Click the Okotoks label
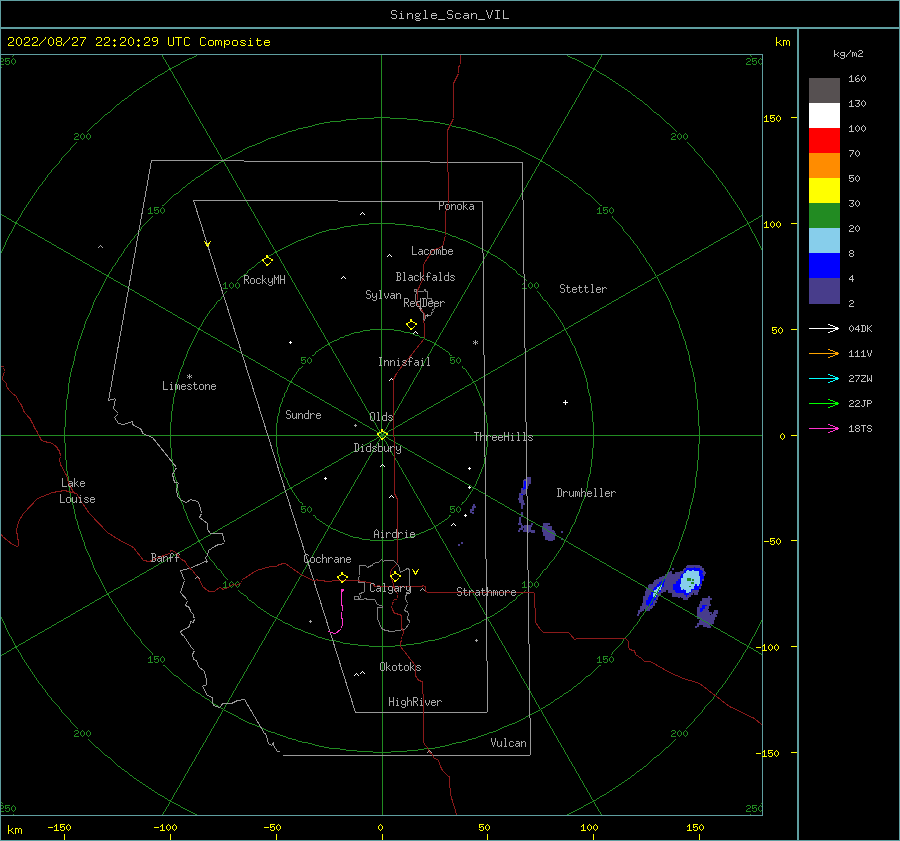This screenshot has height=841, width=900. tap(400, 667)
